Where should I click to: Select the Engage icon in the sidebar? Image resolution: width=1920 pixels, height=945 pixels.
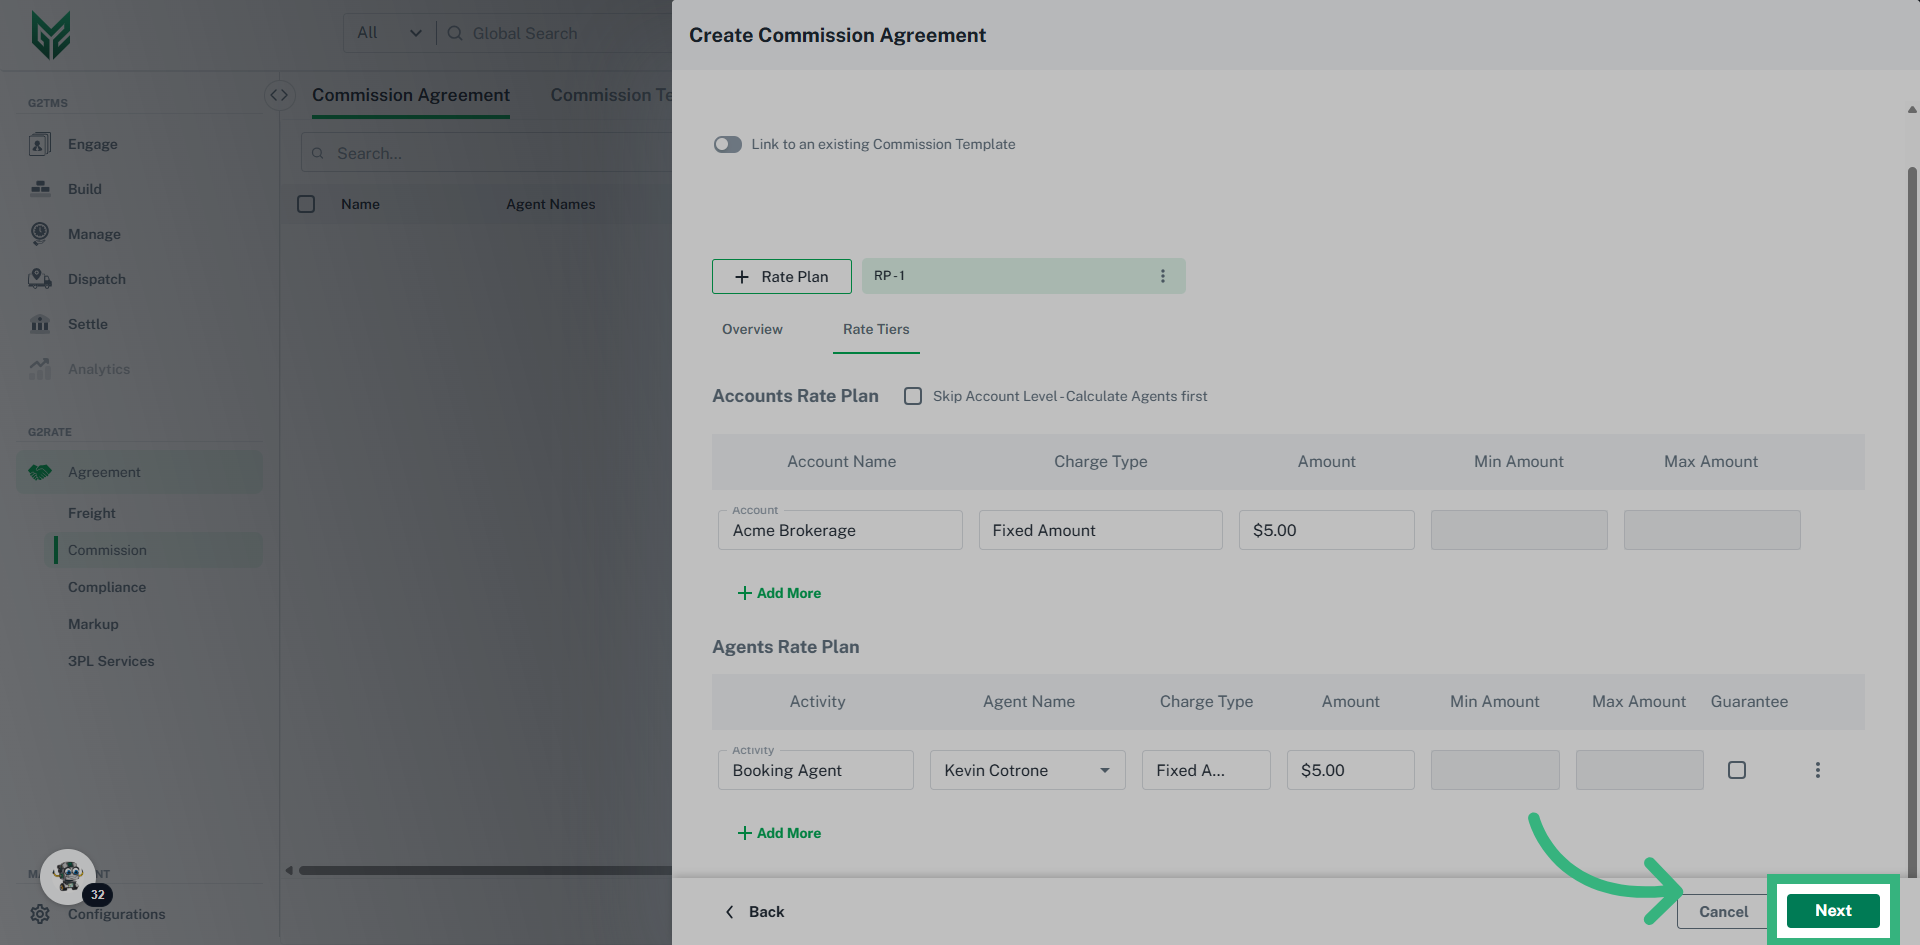point(39,144)
